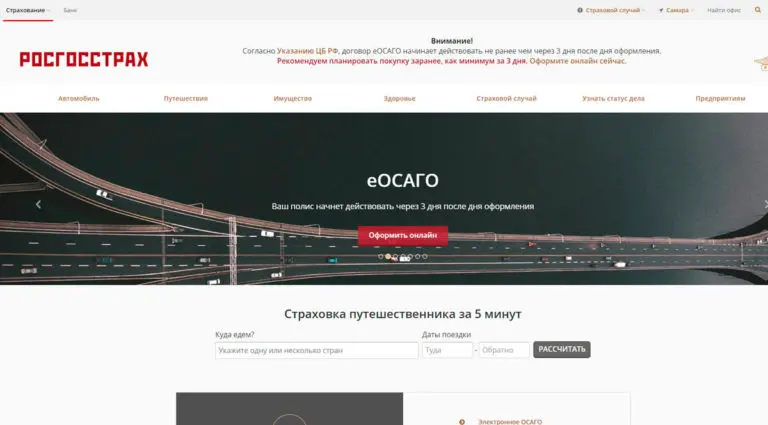
Task: Go to the previous banner slide arrow
Action: pos(38,204)
